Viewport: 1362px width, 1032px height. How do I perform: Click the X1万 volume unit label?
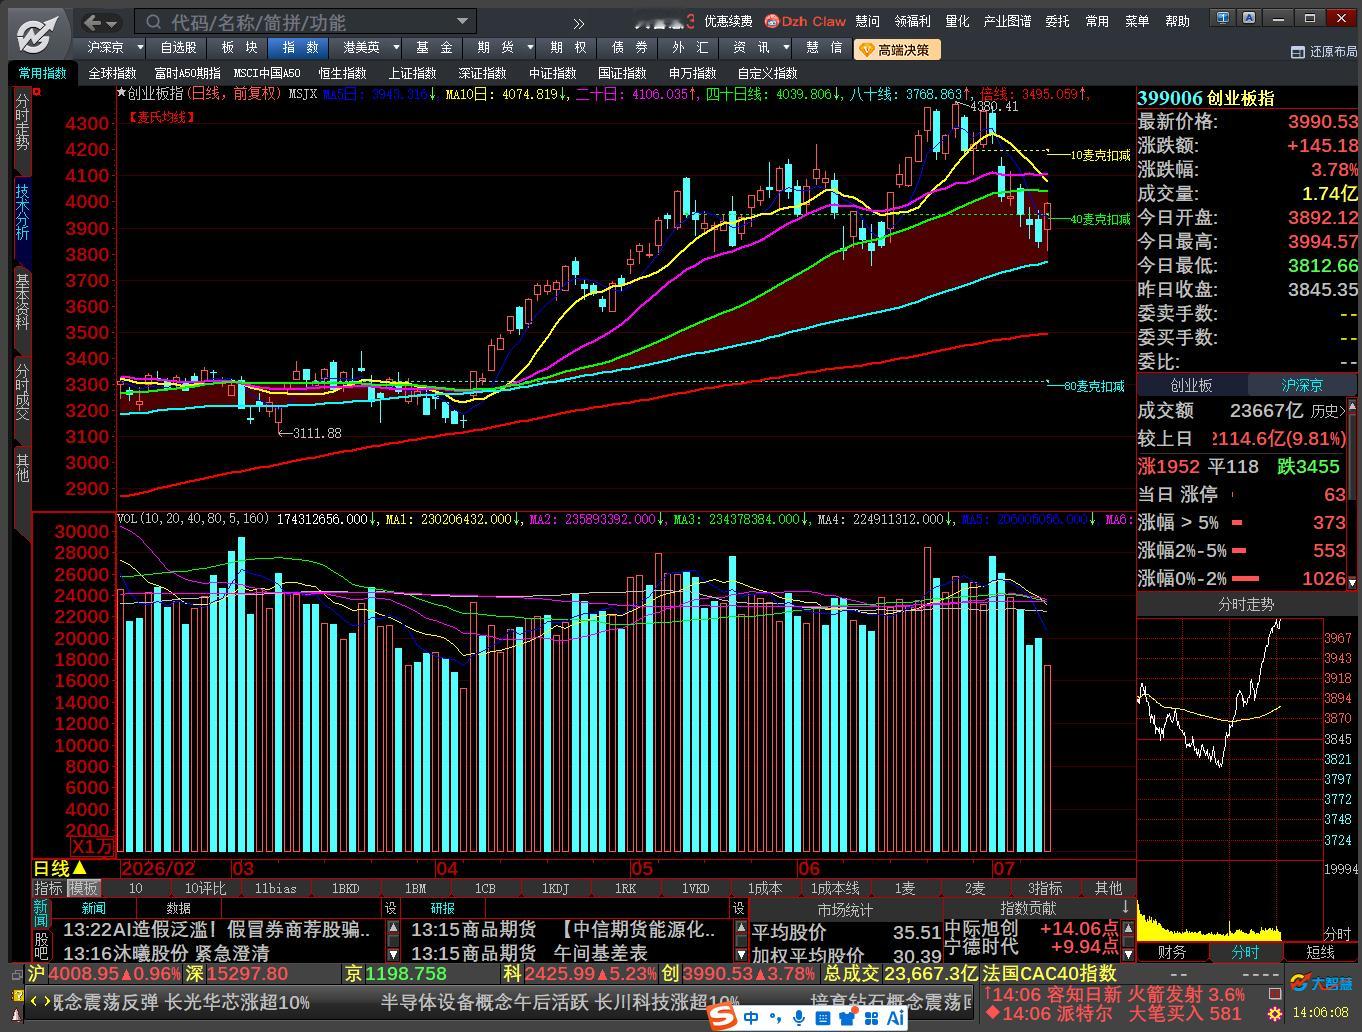(92, 846)
